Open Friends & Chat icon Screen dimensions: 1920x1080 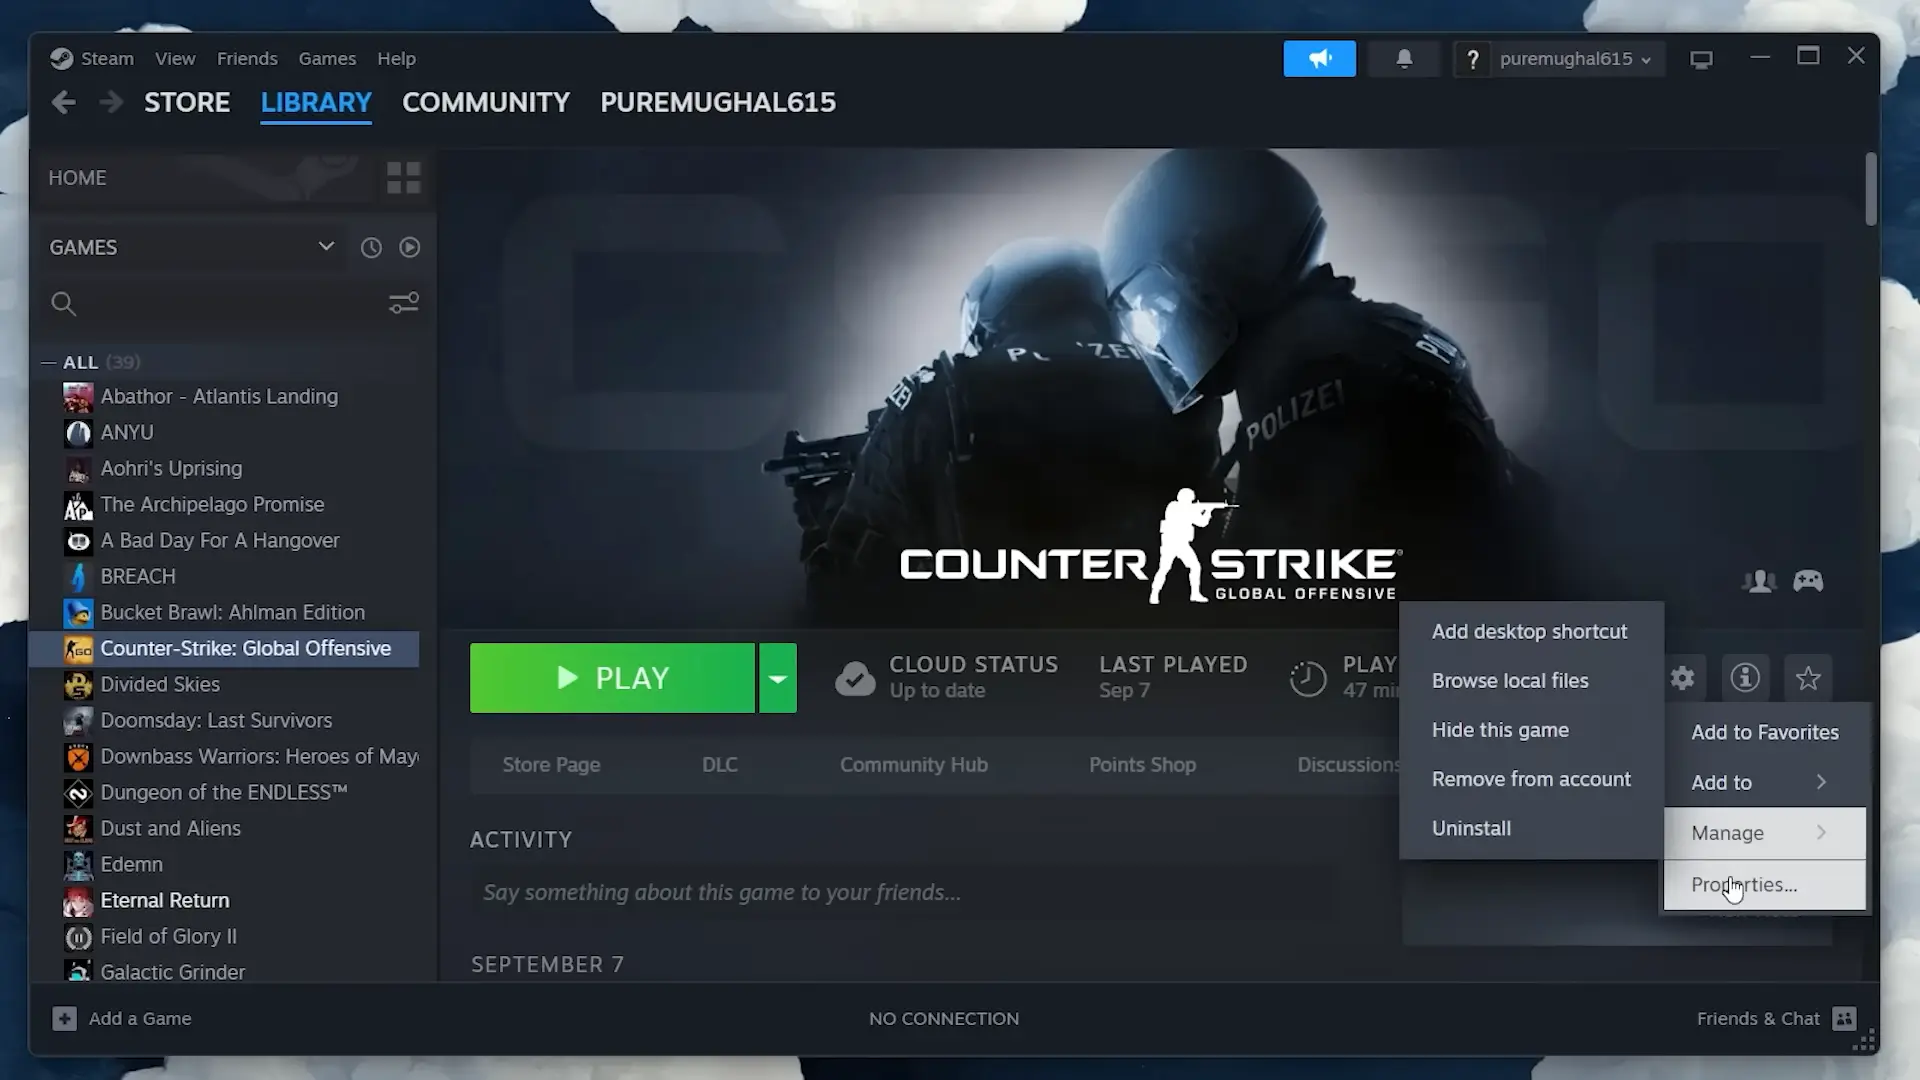(x=1844, y=1018)
